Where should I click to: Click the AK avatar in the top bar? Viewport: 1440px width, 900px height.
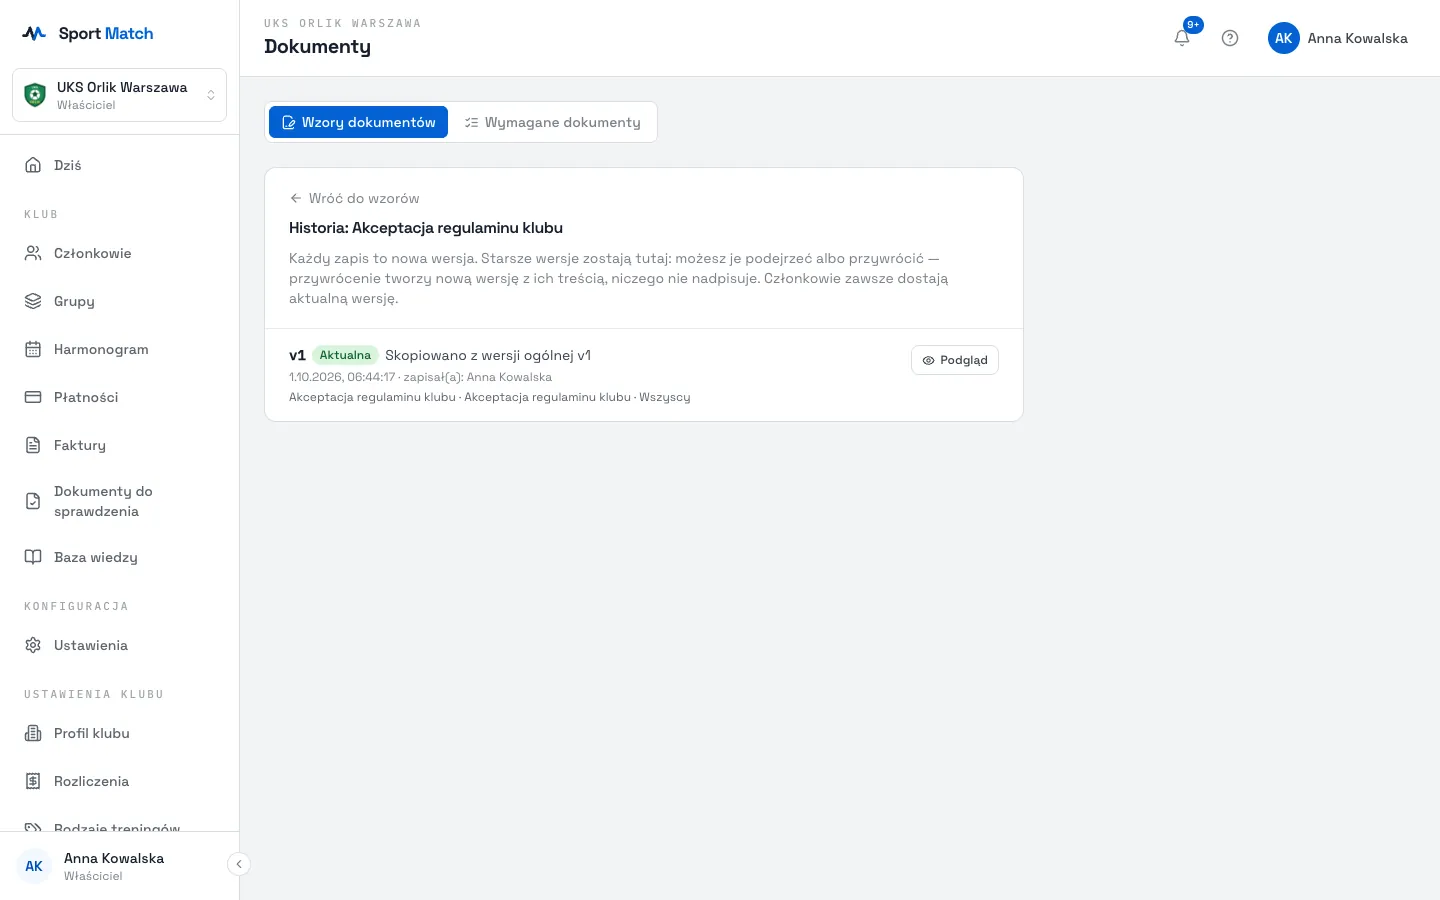click(1284, 38)
